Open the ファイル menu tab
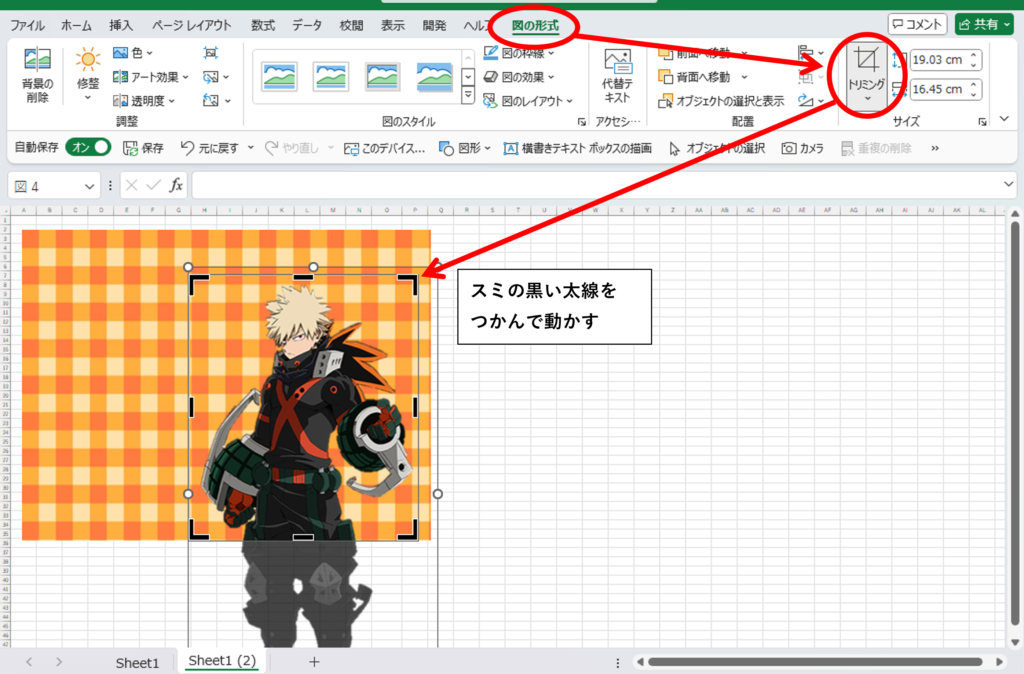1024x674 pixels. coord(27,25)
